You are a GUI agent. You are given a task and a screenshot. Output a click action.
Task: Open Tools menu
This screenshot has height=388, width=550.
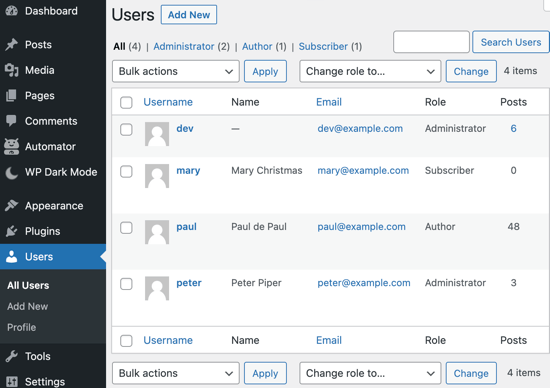click(x=38, y=356)
